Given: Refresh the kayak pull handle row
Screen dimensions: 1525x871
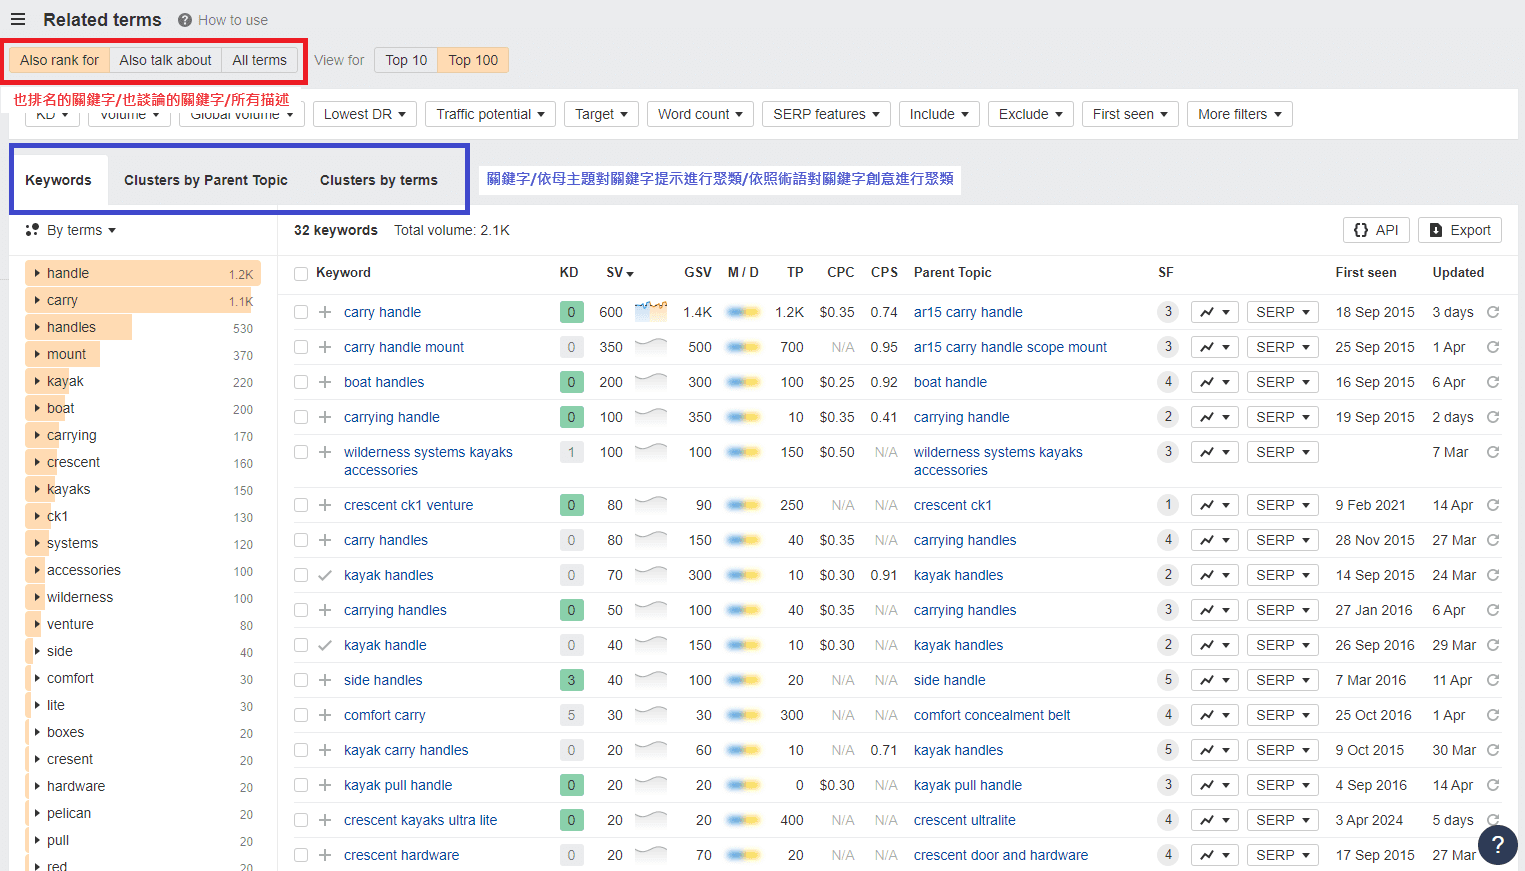Looking at the screenshot, I should [1493, 785].
